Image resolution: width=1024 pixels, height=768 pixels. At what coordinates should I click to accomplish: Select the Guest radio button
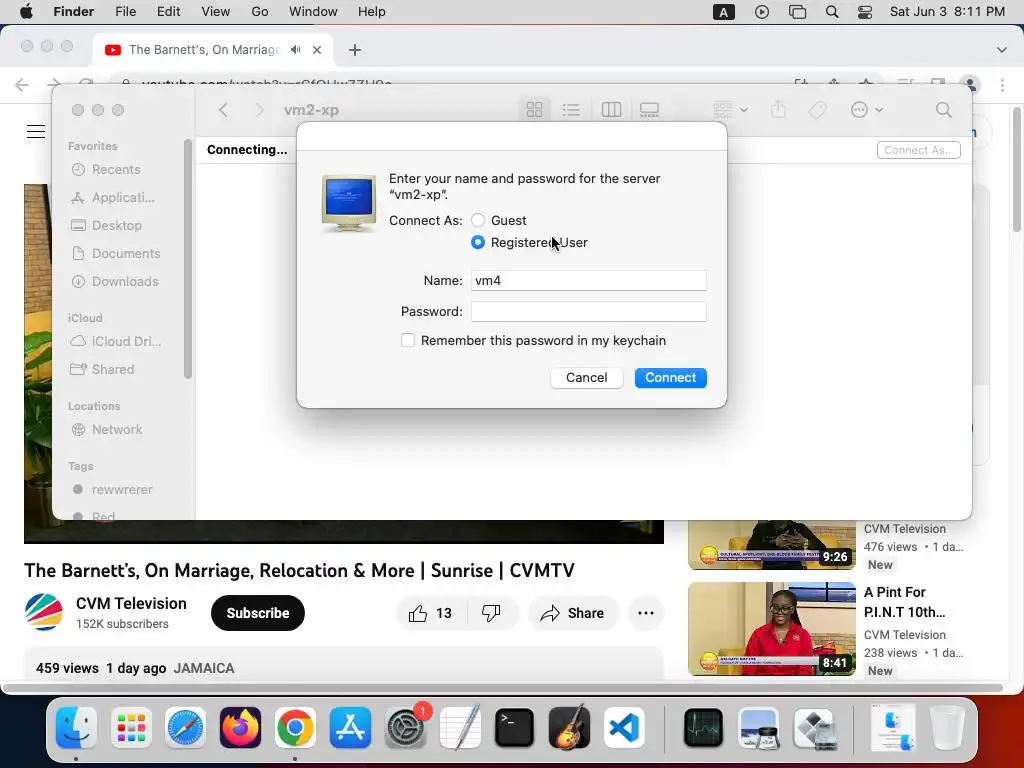478,221
